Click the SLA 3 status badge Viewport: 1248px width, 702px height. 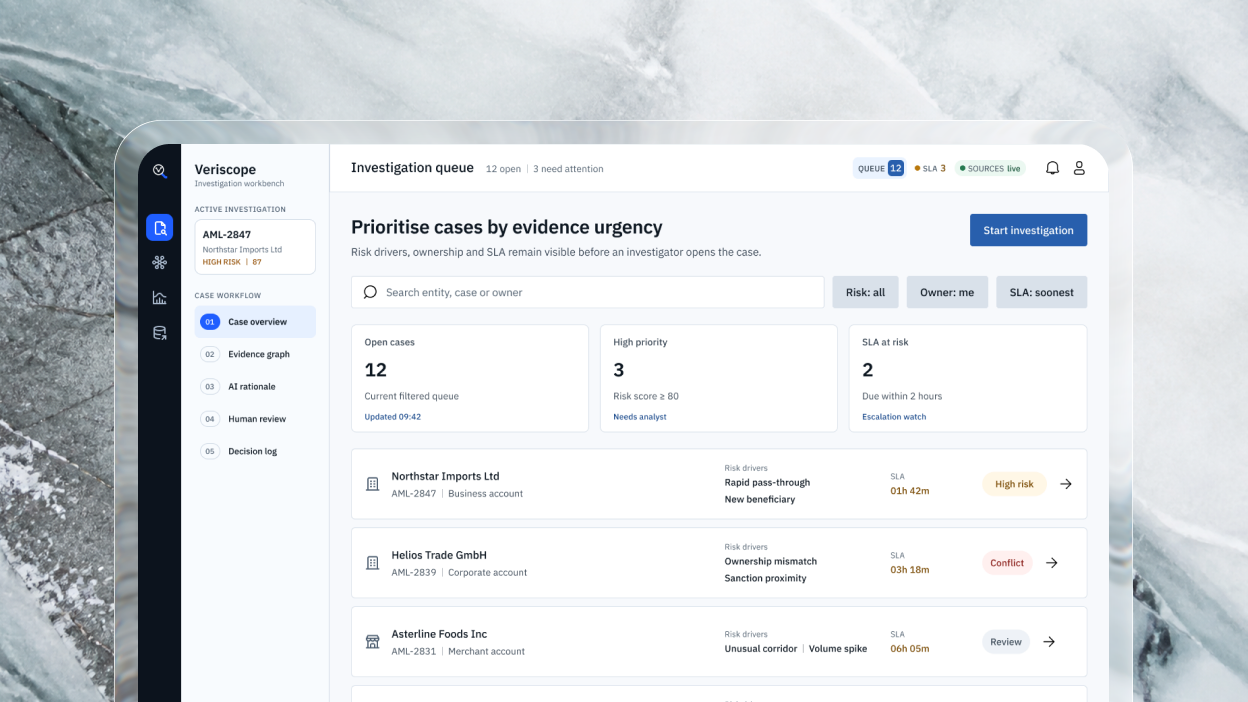coord(930,168)
